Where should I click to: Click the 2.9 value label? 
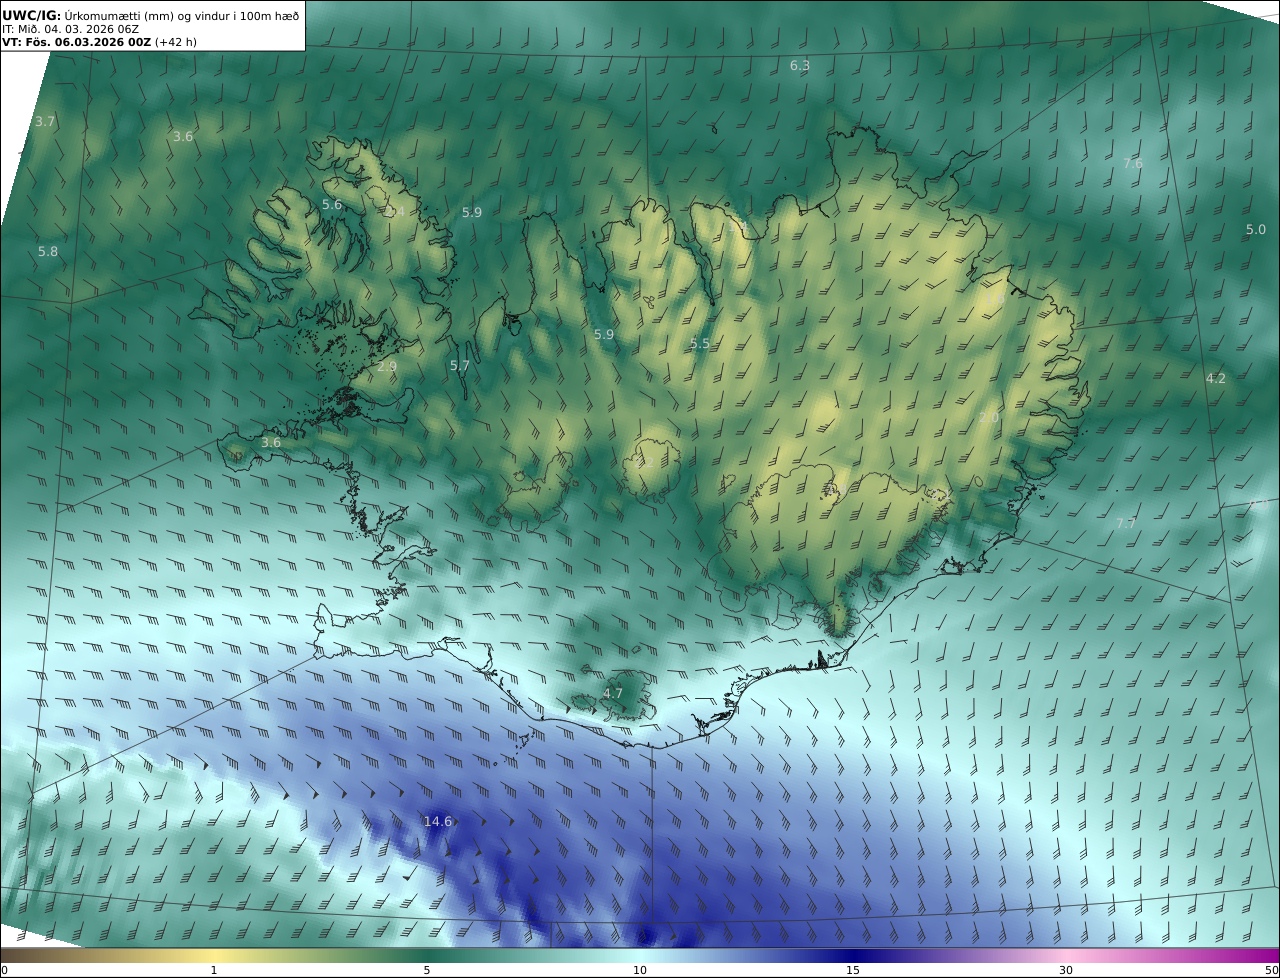point(387,366)
